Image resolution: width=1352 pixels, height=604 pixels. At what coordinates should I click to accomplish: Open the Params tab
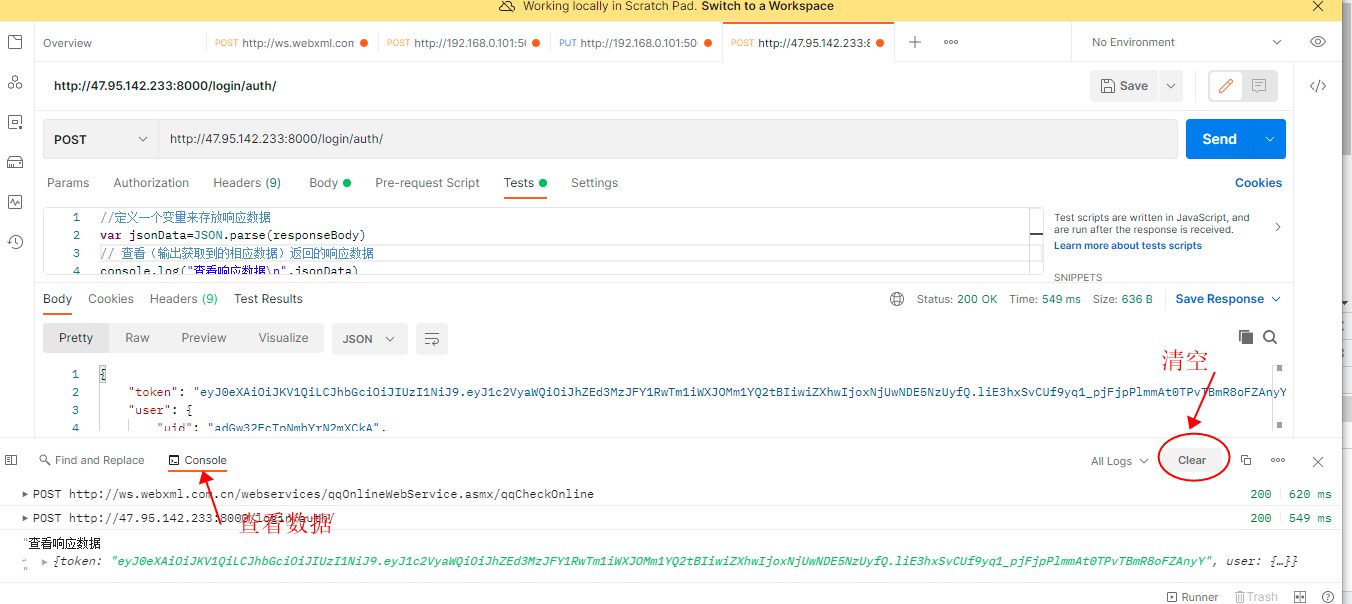point(68,183)
